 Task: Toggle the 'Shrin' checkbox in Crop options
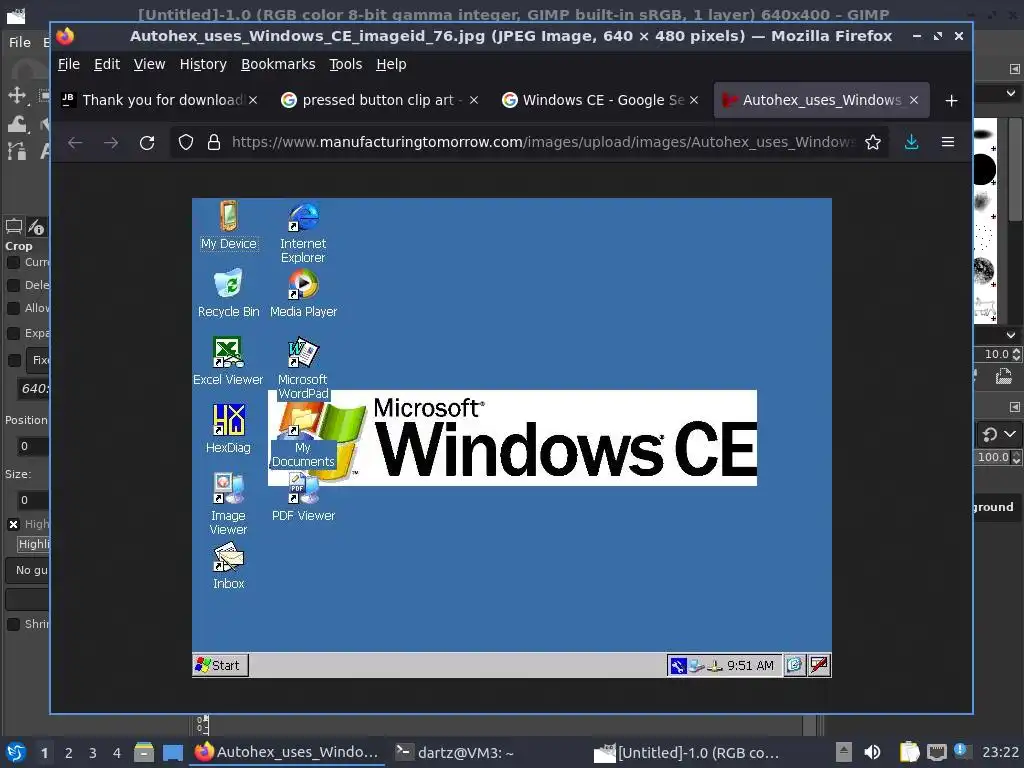13,624
